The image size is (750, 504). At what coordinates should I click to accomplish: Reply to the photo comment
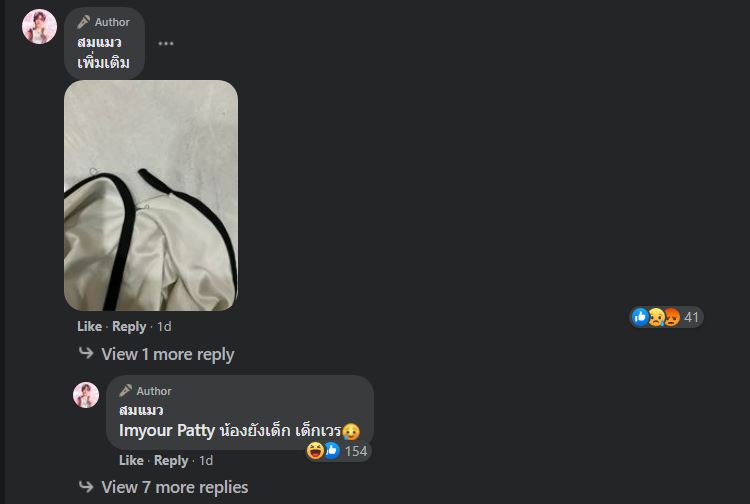pos(129,327)
